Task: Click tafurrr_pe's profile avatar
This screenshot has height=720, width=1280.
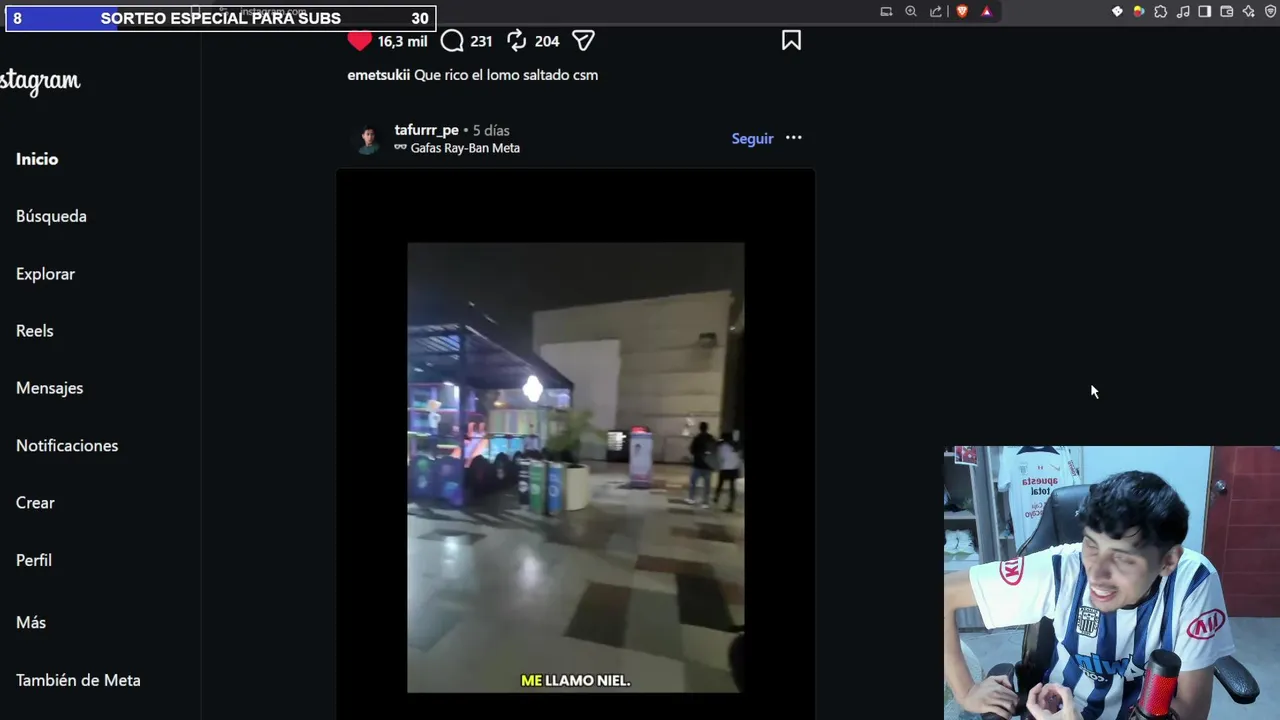Action: pyautogui.click(x=369, y=139)
